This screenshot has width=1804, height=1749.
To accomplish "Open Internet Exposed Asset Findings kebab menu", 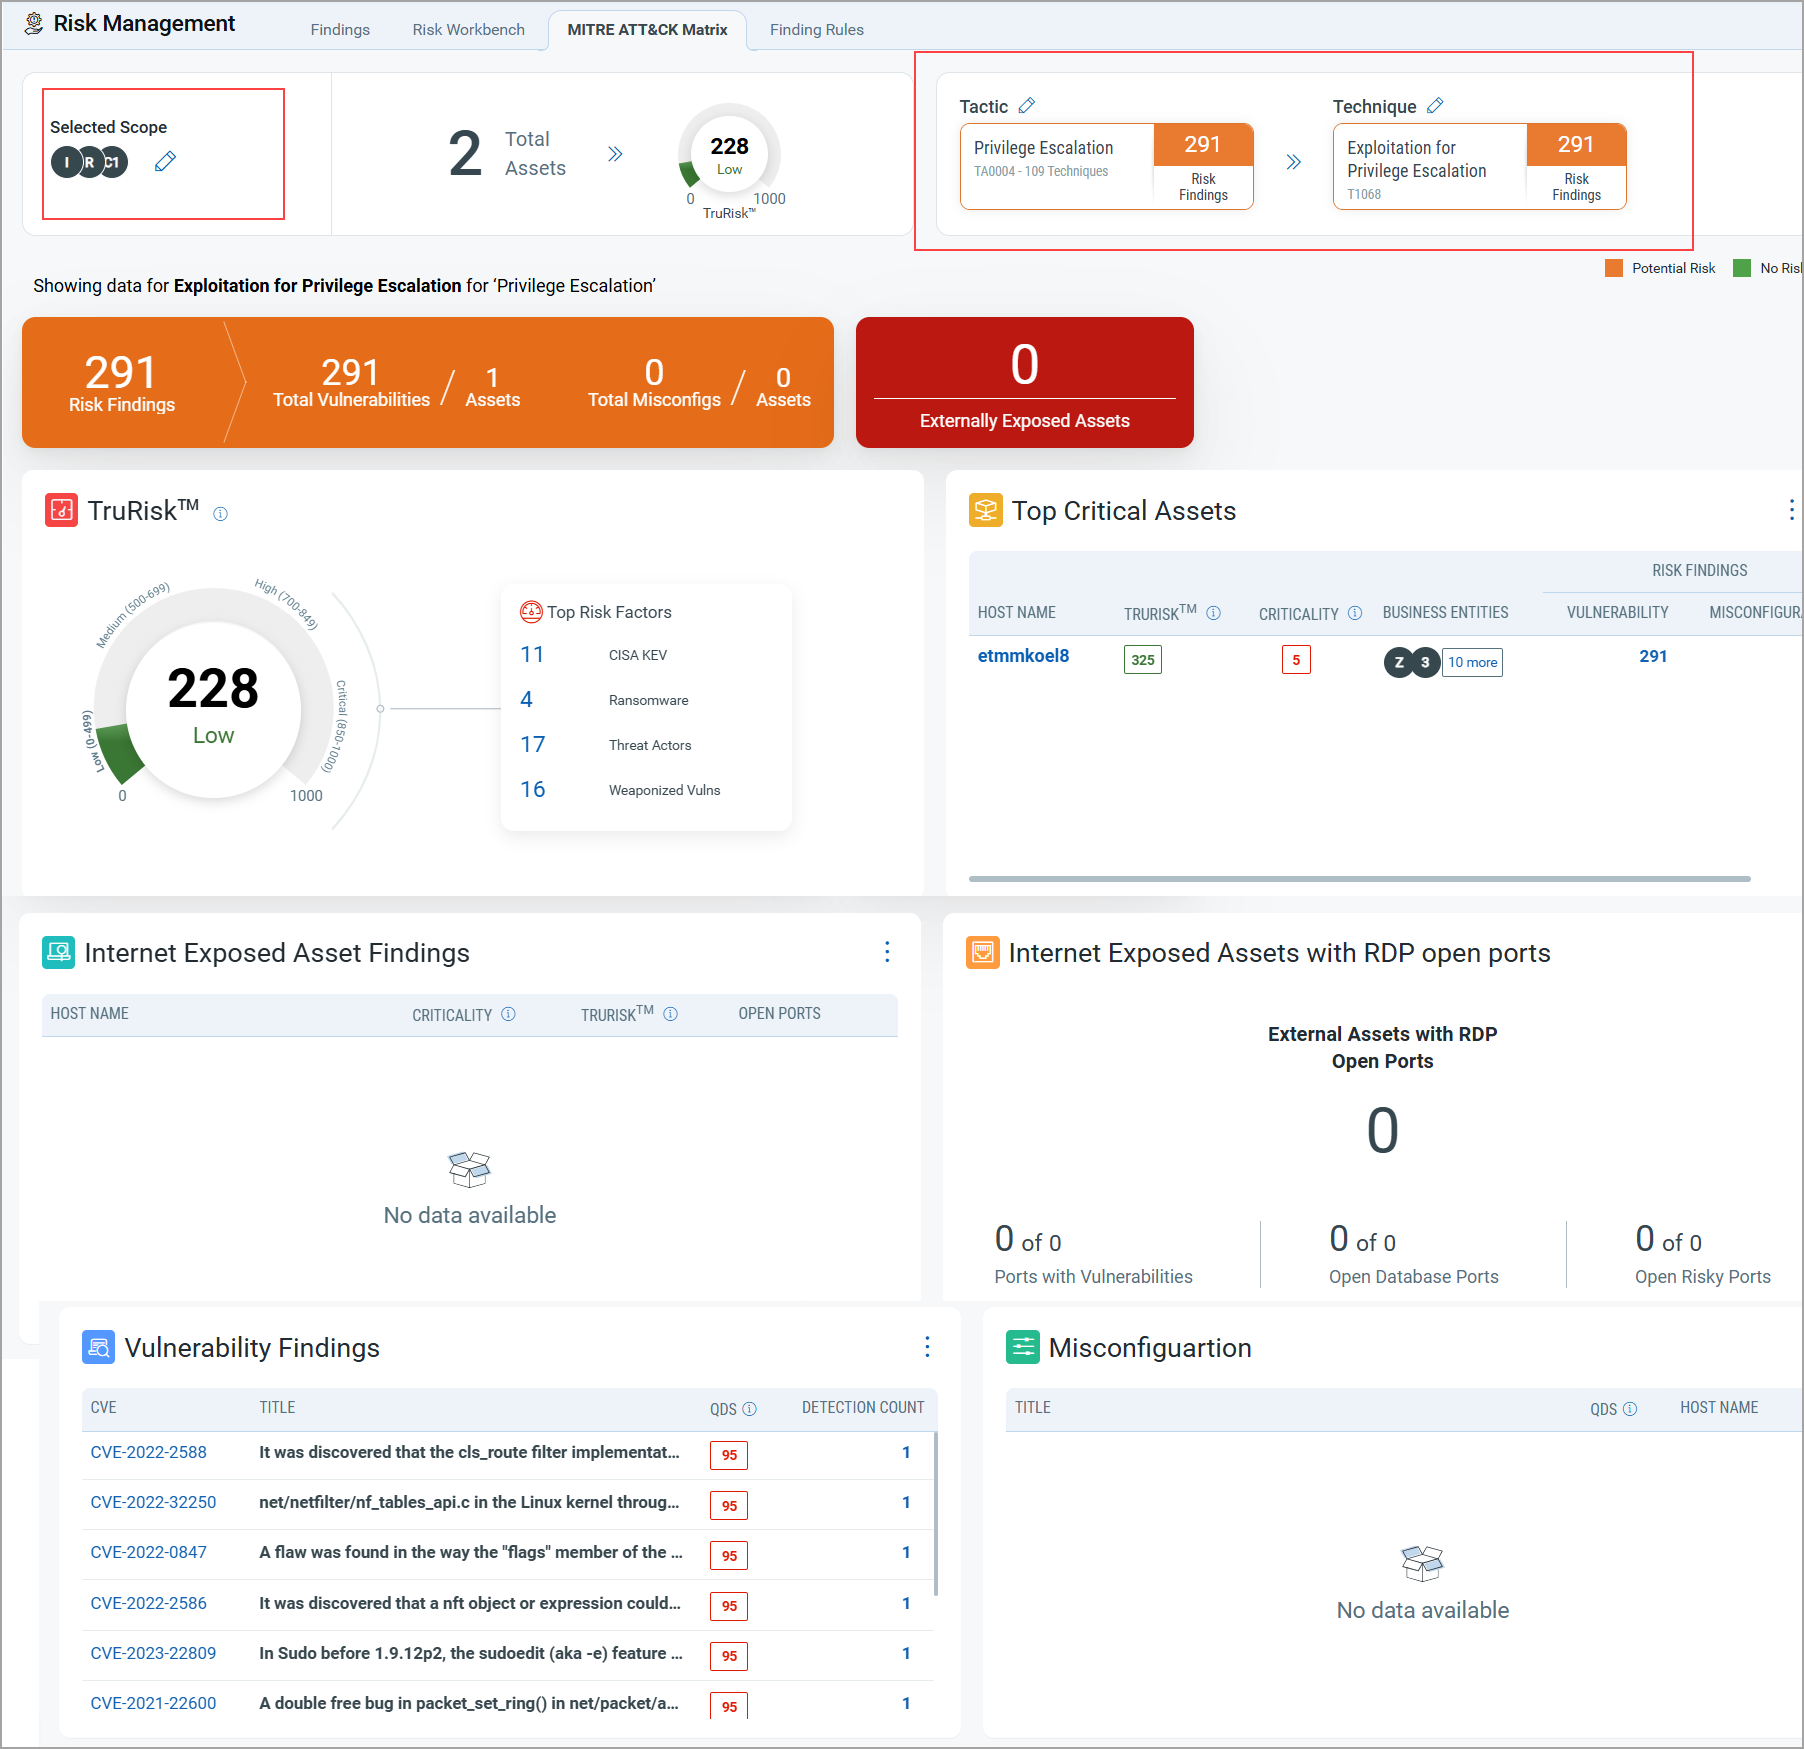I will pos(887,952).
